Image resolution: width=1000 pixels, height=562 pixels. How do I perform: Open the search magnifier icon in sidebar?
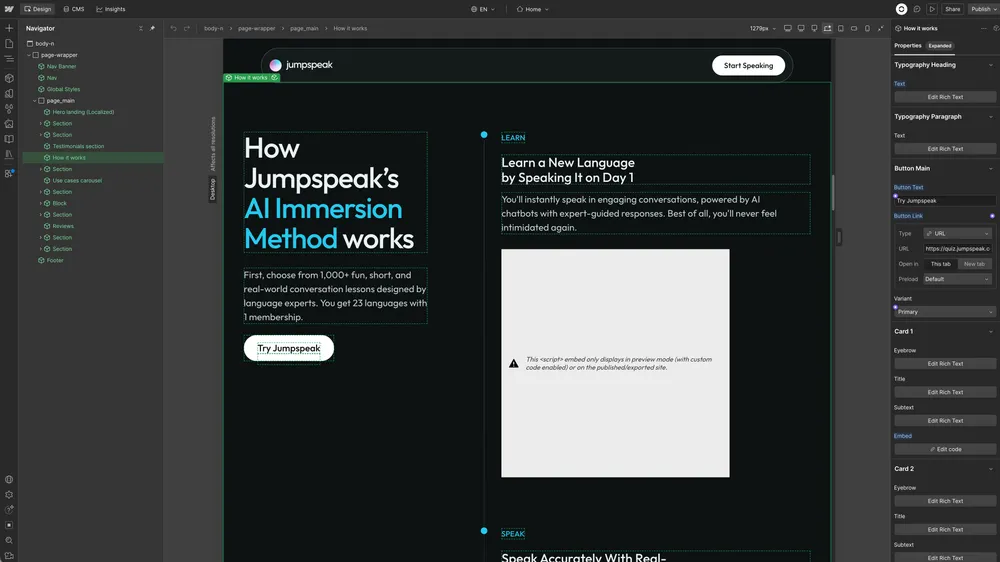tap(9, 540)
